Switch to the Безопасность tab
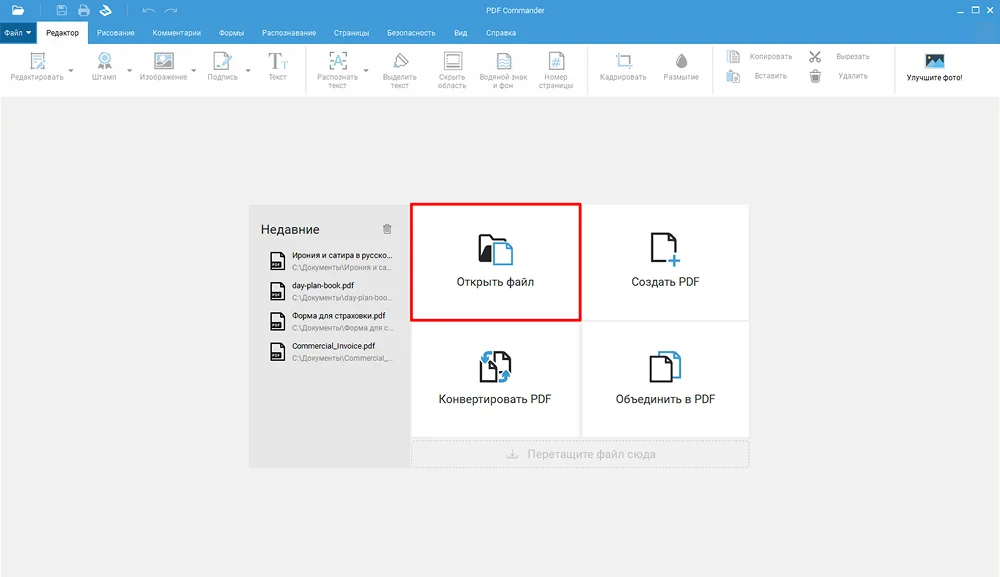1000x577 pixels. (411, 33)
